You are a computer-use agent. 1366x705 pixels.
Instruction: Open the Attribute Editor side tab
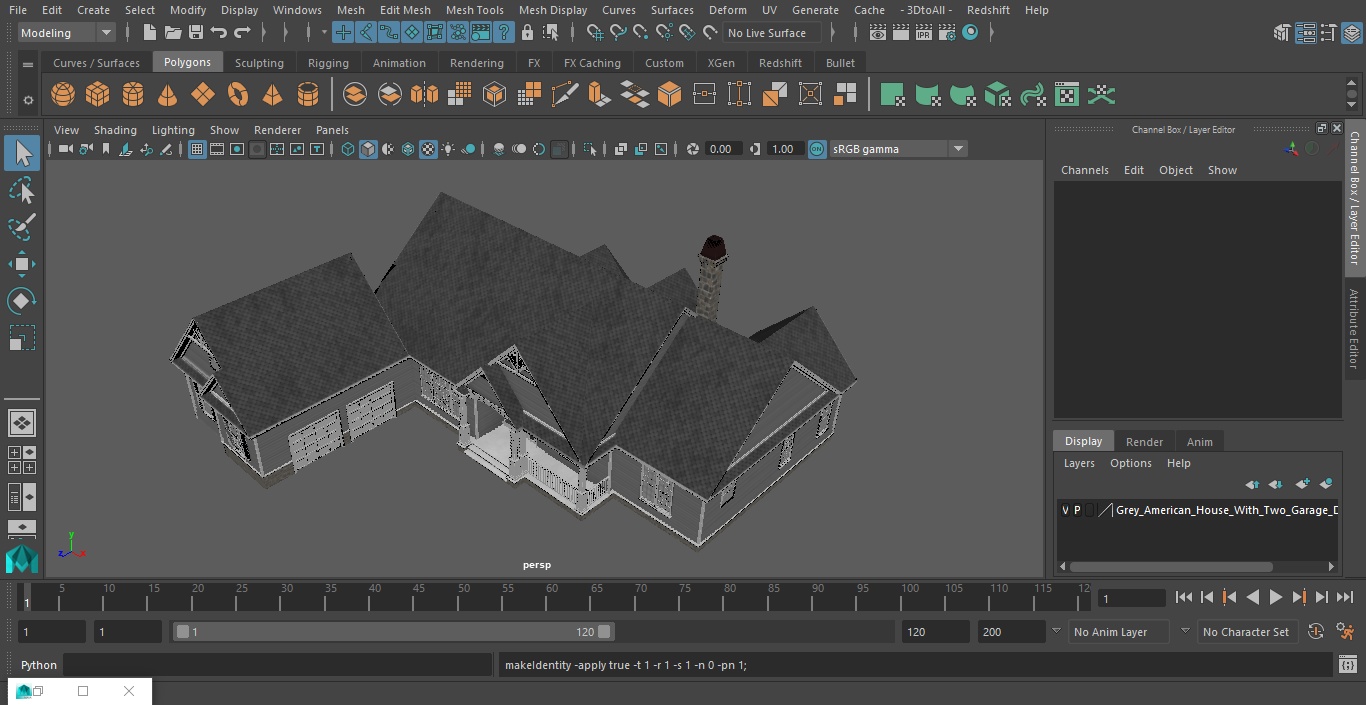[1354, 329]
